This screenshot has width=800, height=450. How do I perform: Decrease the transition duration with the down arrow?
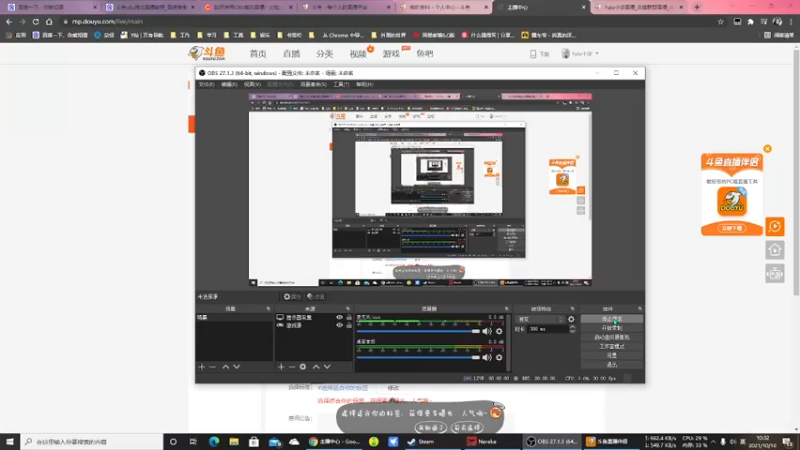pyautogui.click(x=572, y=332)
